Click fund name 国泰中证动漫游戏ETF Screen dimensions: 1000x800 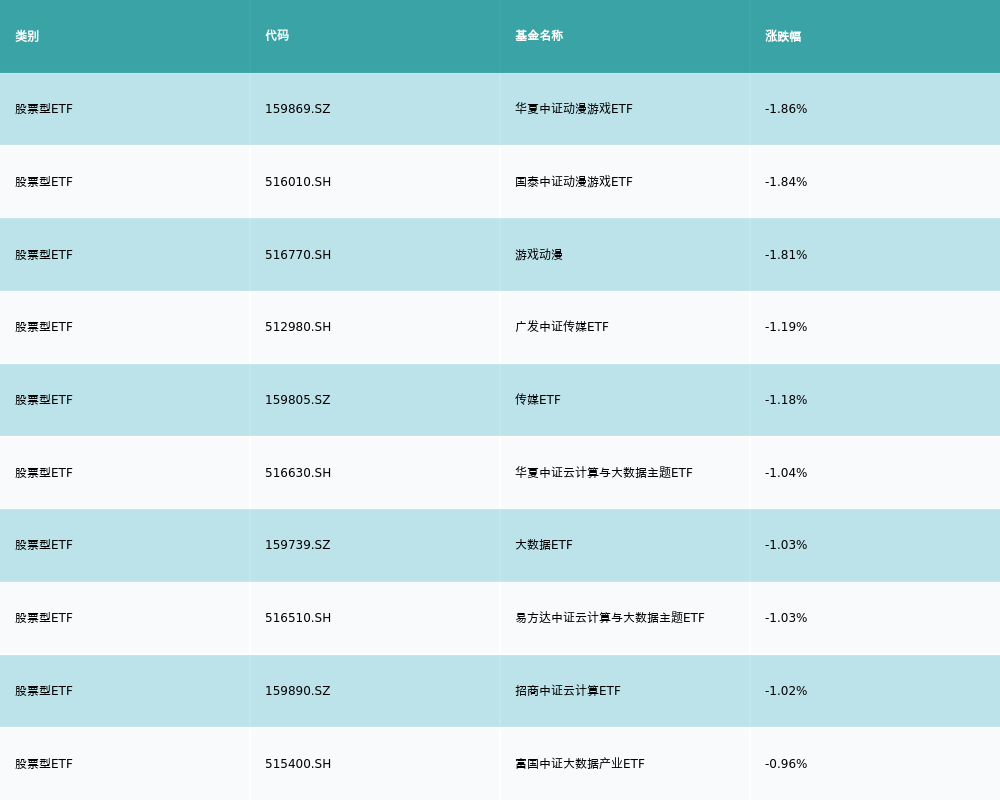(573, 182)
